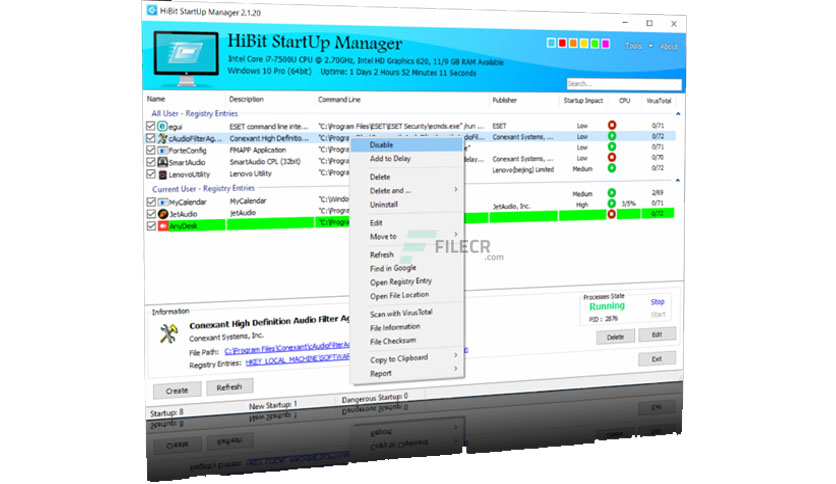This screenshot has width=836, height=484.
Task: Click the LenovoUtility row icon
Action: point(163,174)
